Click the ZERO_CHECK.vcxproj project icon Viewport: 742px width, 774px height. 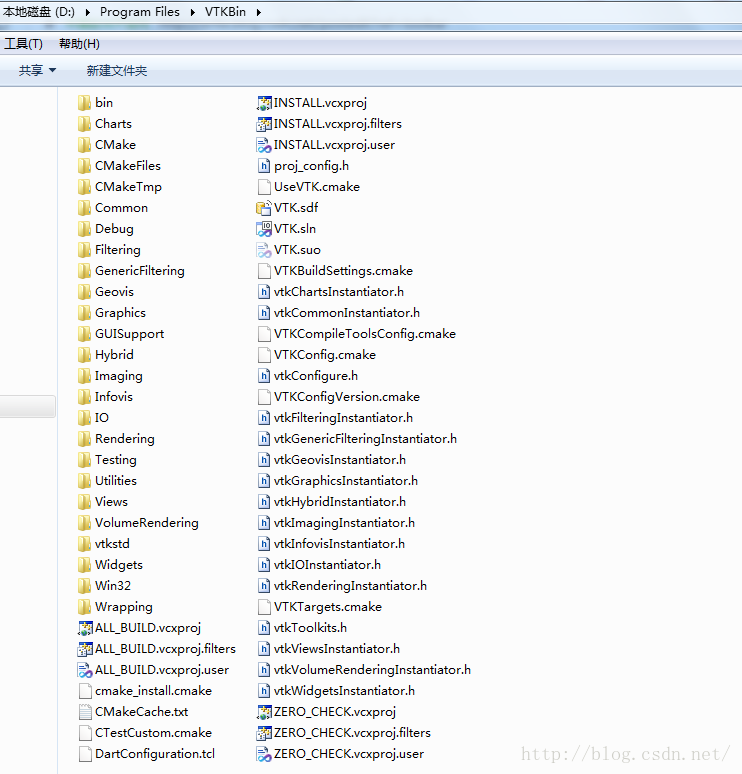tap(264, 712)
